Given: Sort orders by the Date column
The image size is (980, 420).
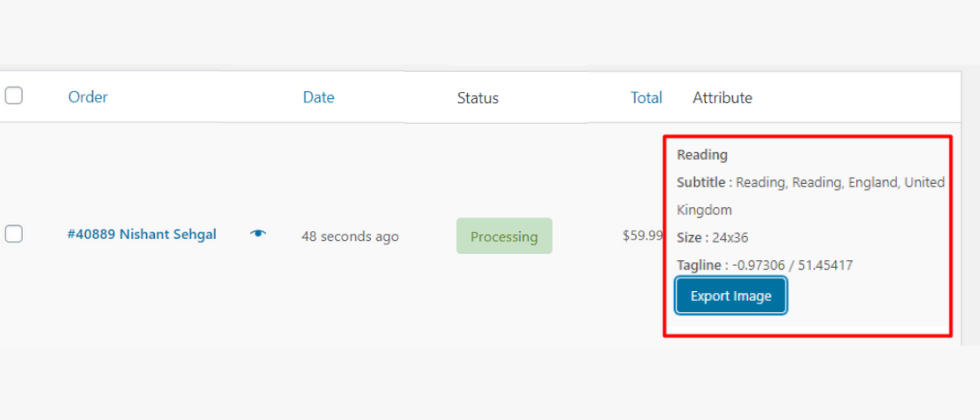Looking at the screenshot, I should point(319,98).
